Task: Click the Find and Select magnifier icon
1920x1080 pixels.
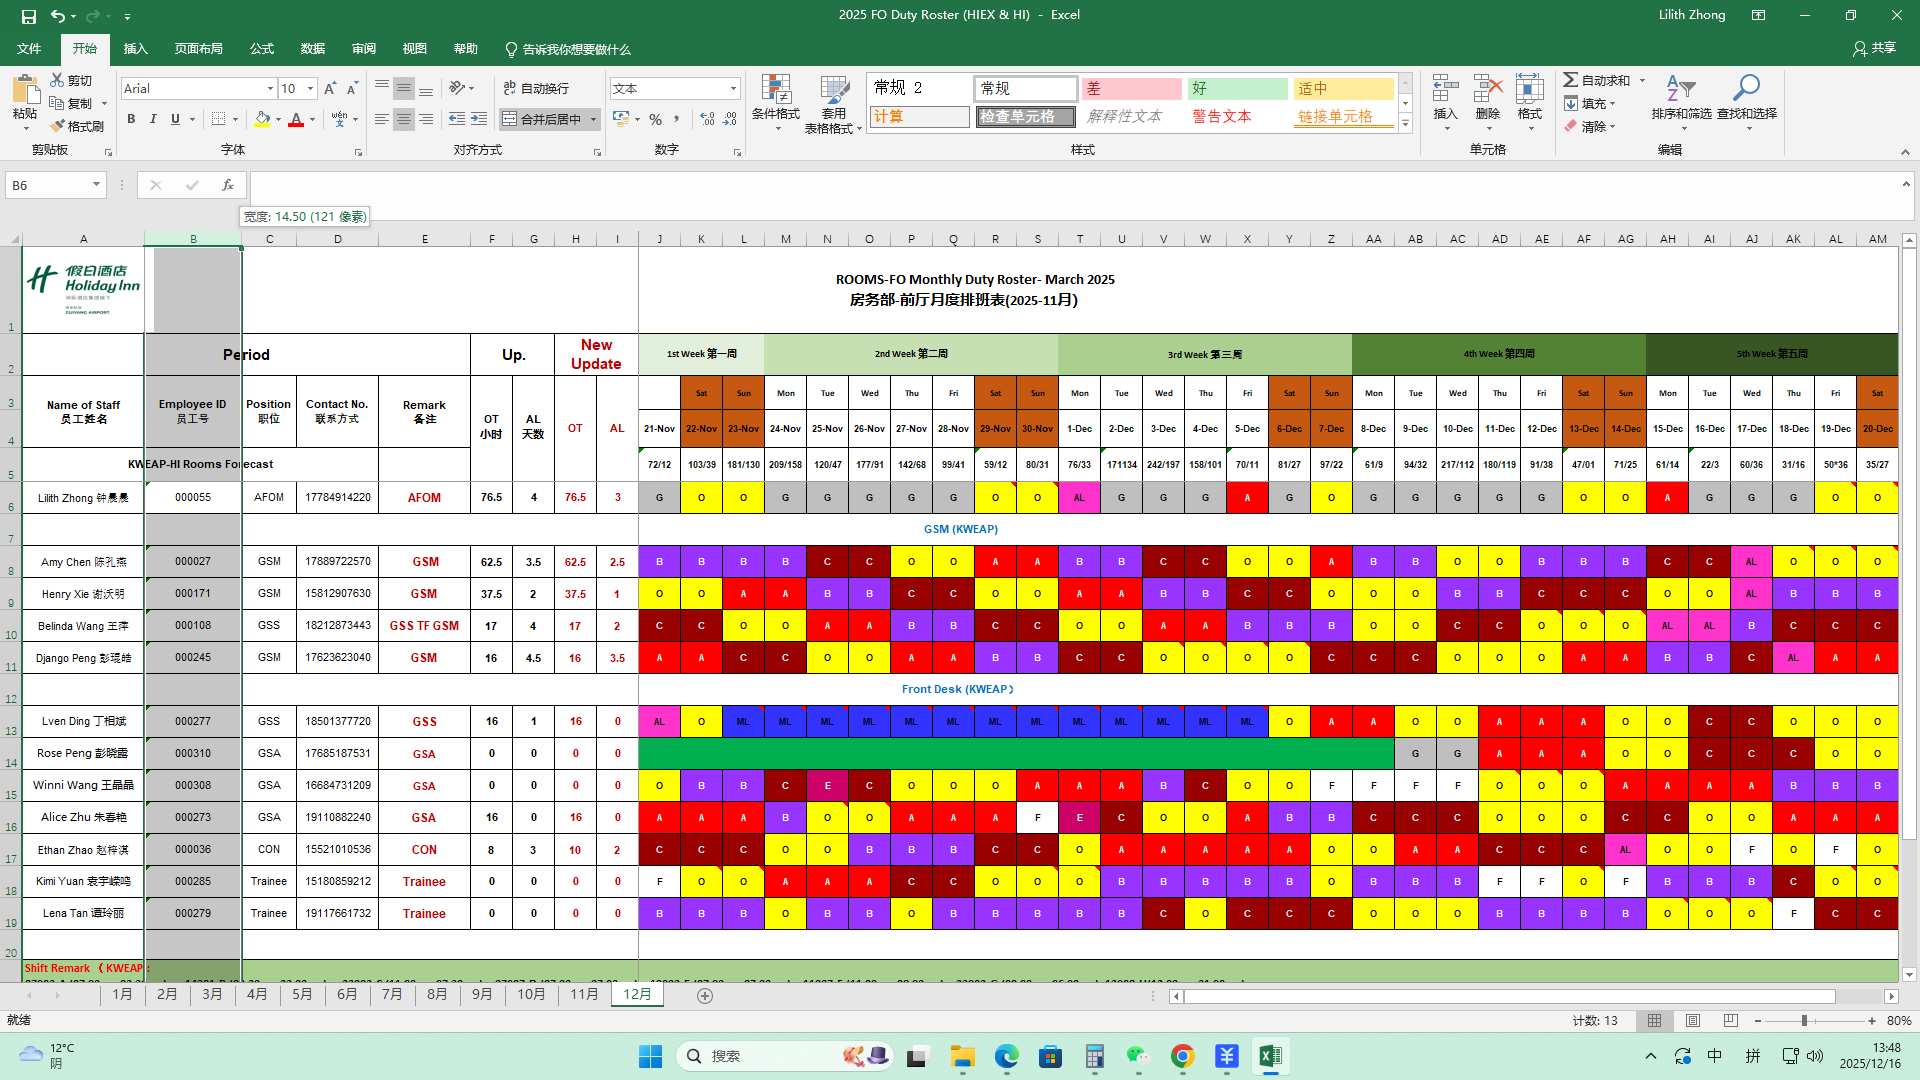Action: (1746, 90)
